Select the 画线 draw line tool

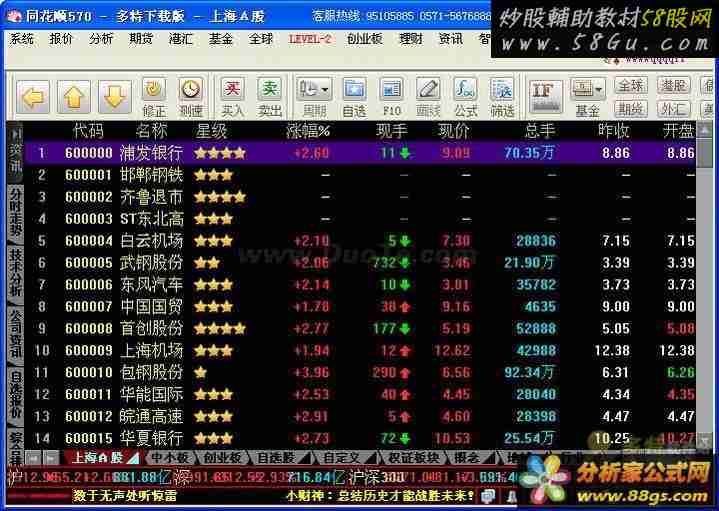[x=428, y=97]
